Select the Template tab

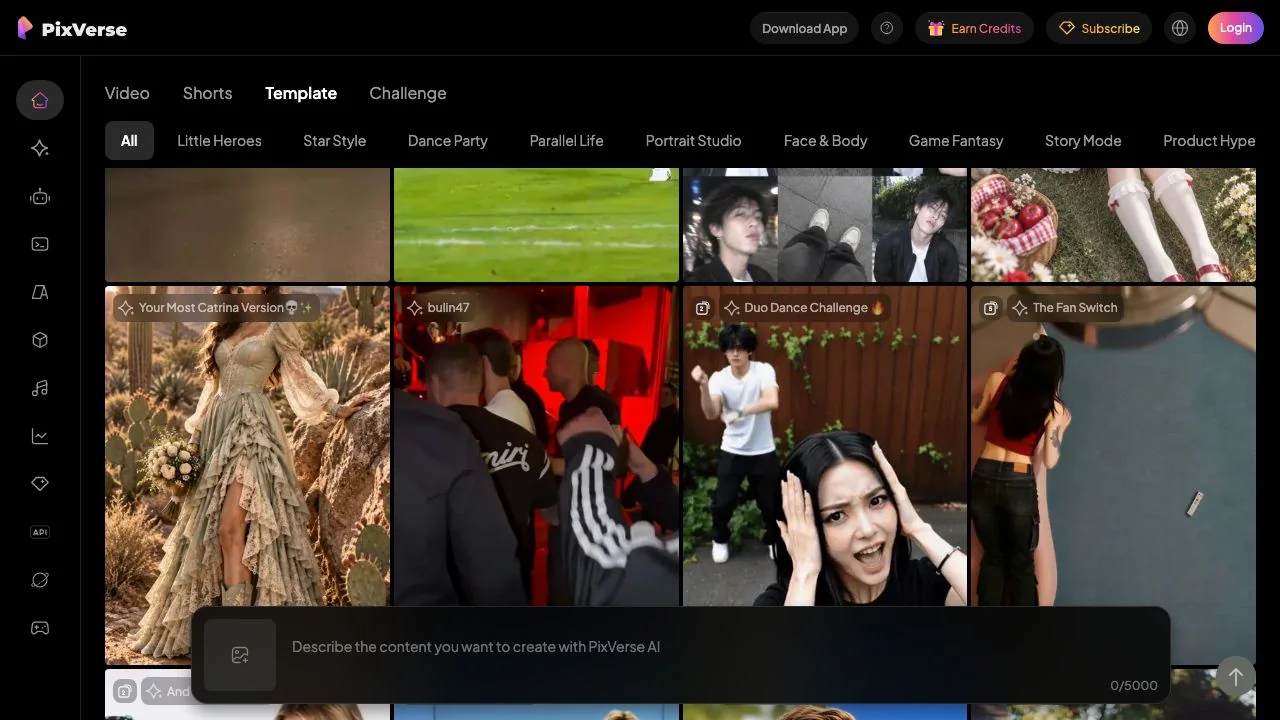301,93
